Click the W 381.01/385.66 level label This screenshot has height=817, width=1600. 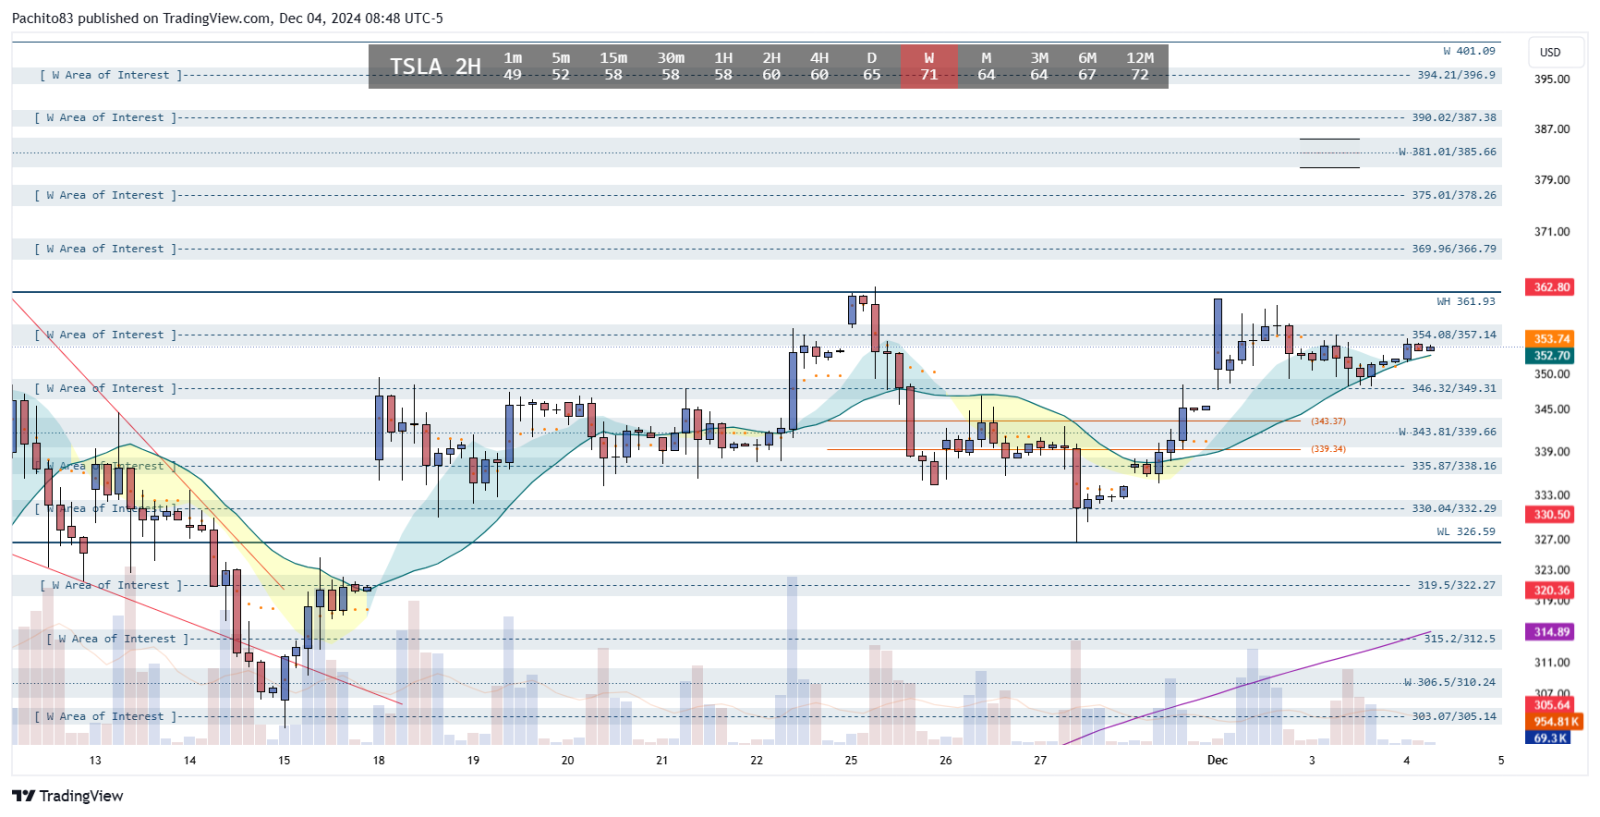[1447, 152]
